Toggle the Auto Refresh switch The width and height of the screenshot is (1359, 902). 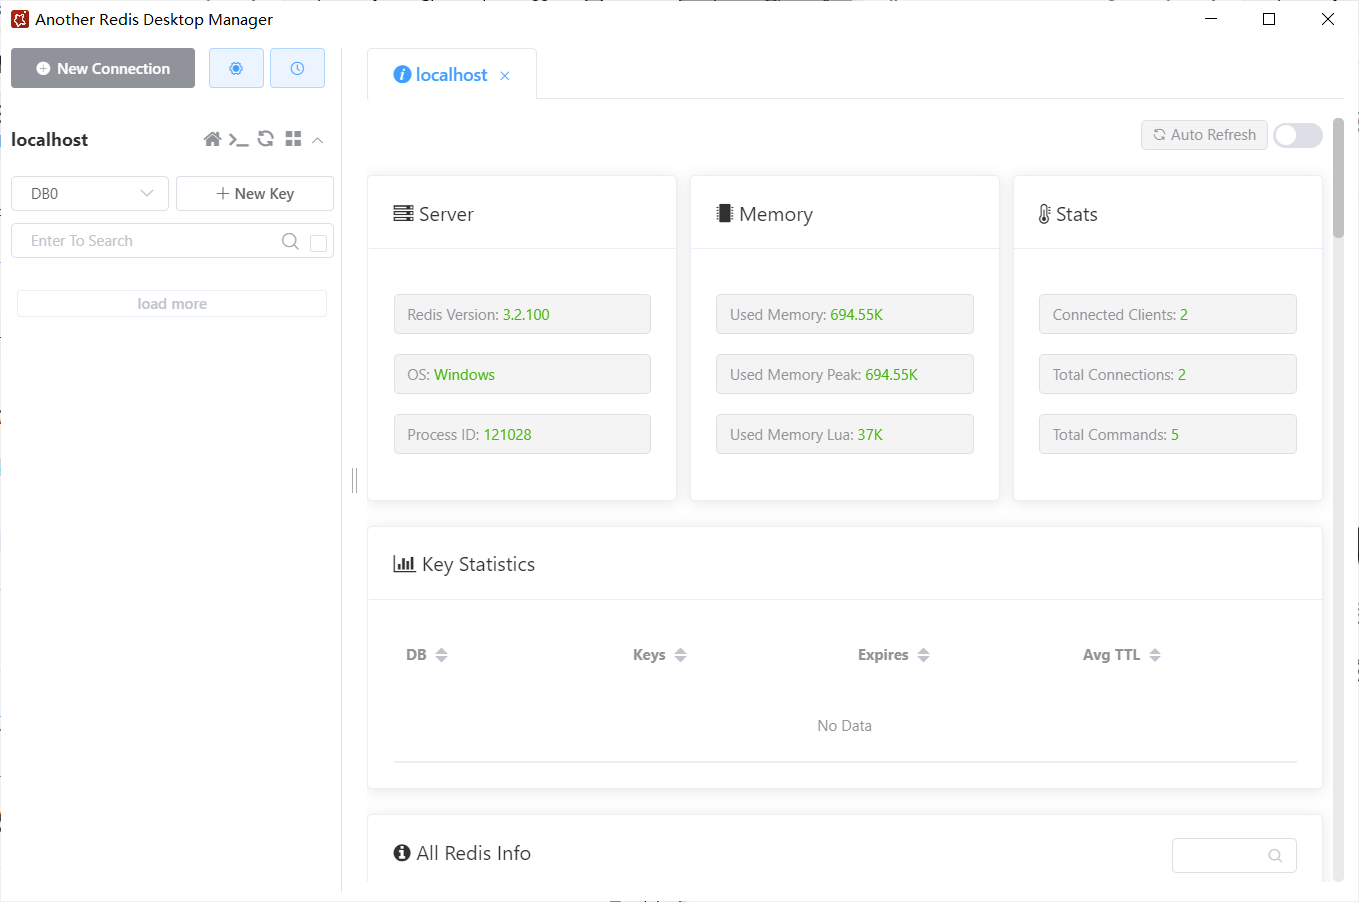[x=1298, y=135]
